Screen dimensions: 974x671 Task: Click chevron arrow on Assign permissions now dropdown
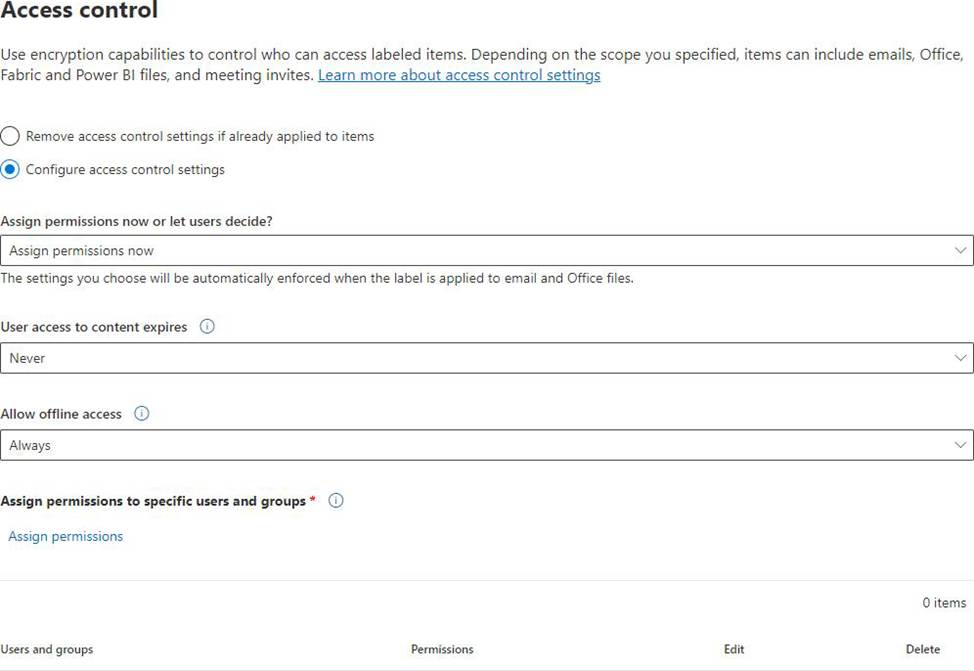click(960, 251)
